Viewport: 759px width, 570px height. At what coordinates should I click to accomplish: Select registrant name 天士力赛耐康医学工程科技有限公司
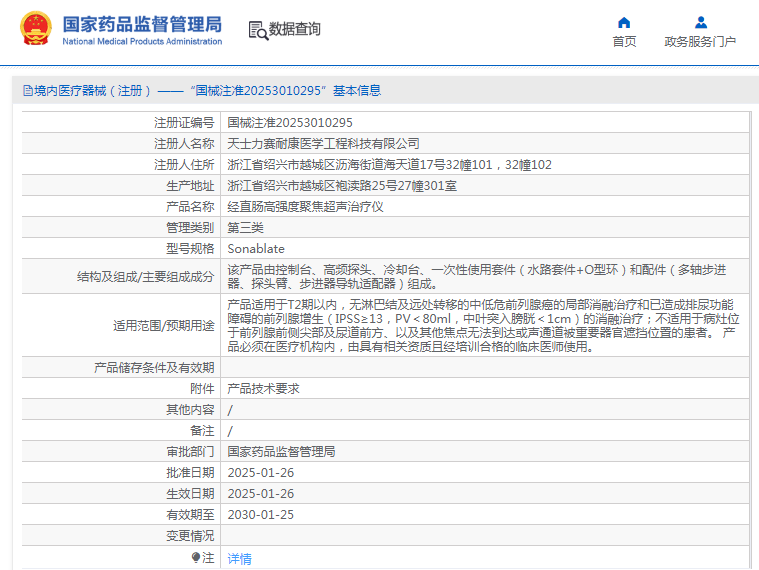point(323,144)
